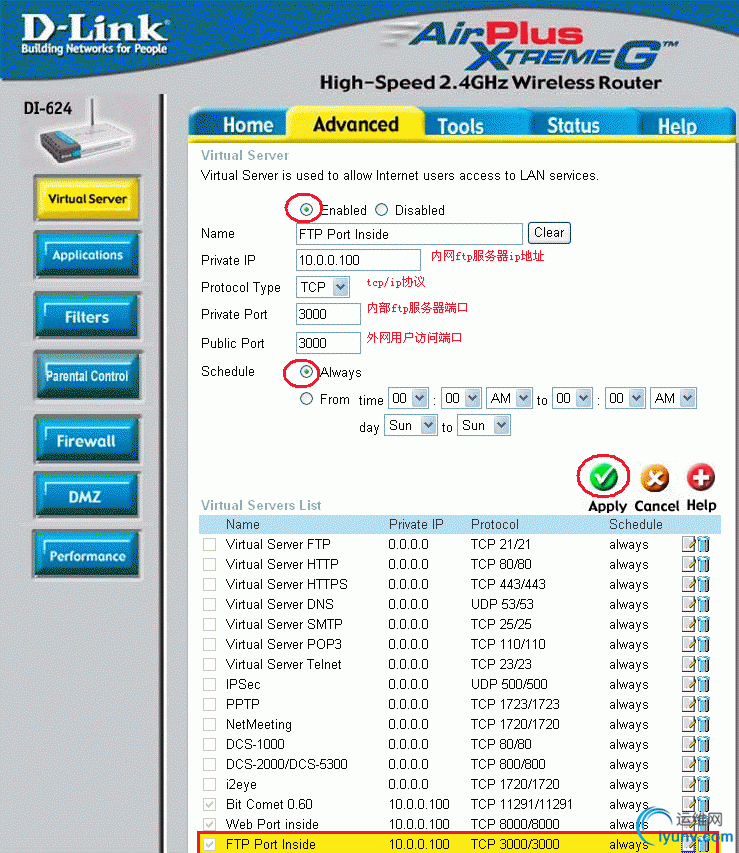Switch to the Advanced tab
Image resolution: width=739 pixels, height=853 pixels.
point(356,124)
